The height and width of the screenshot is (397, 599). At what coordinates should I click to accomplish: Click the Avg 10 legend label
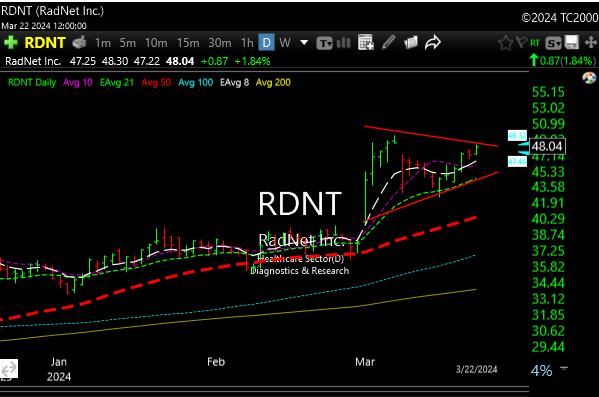78,83
